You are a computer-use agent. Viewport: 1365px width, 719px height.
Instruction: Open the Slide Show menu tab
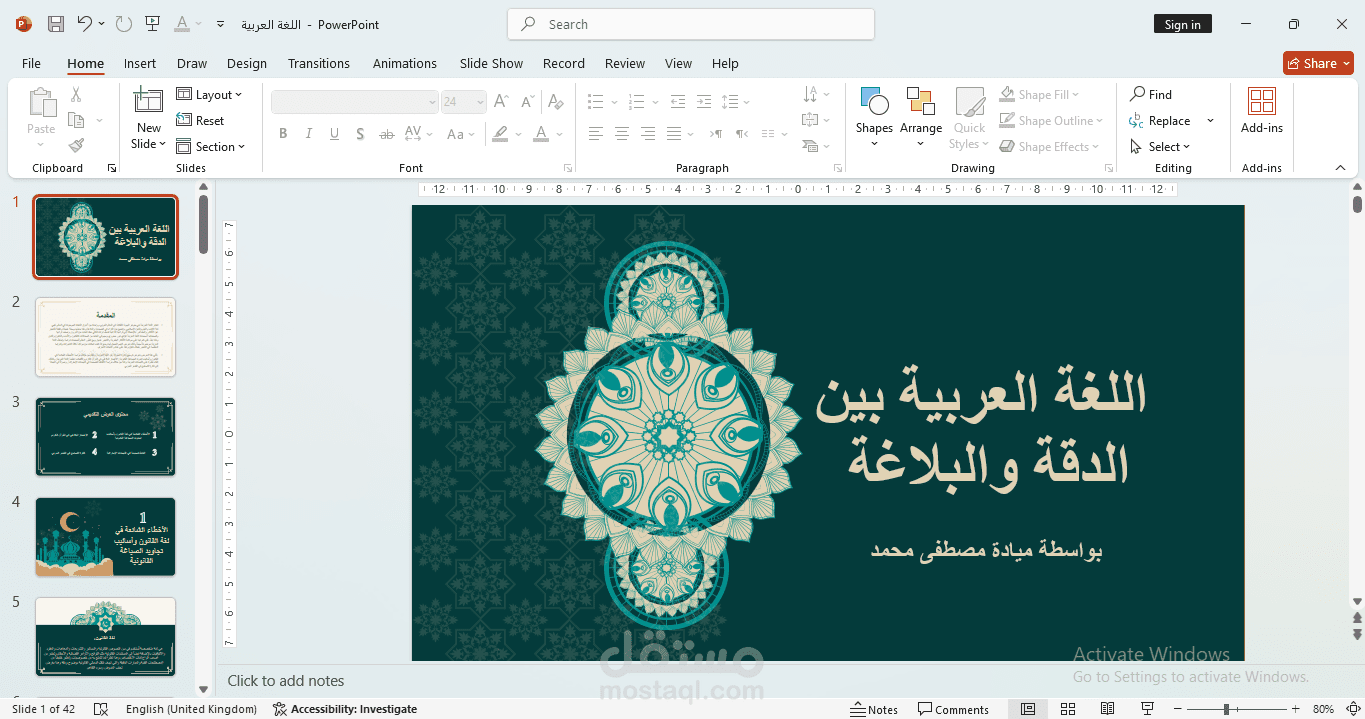point(490,63)
